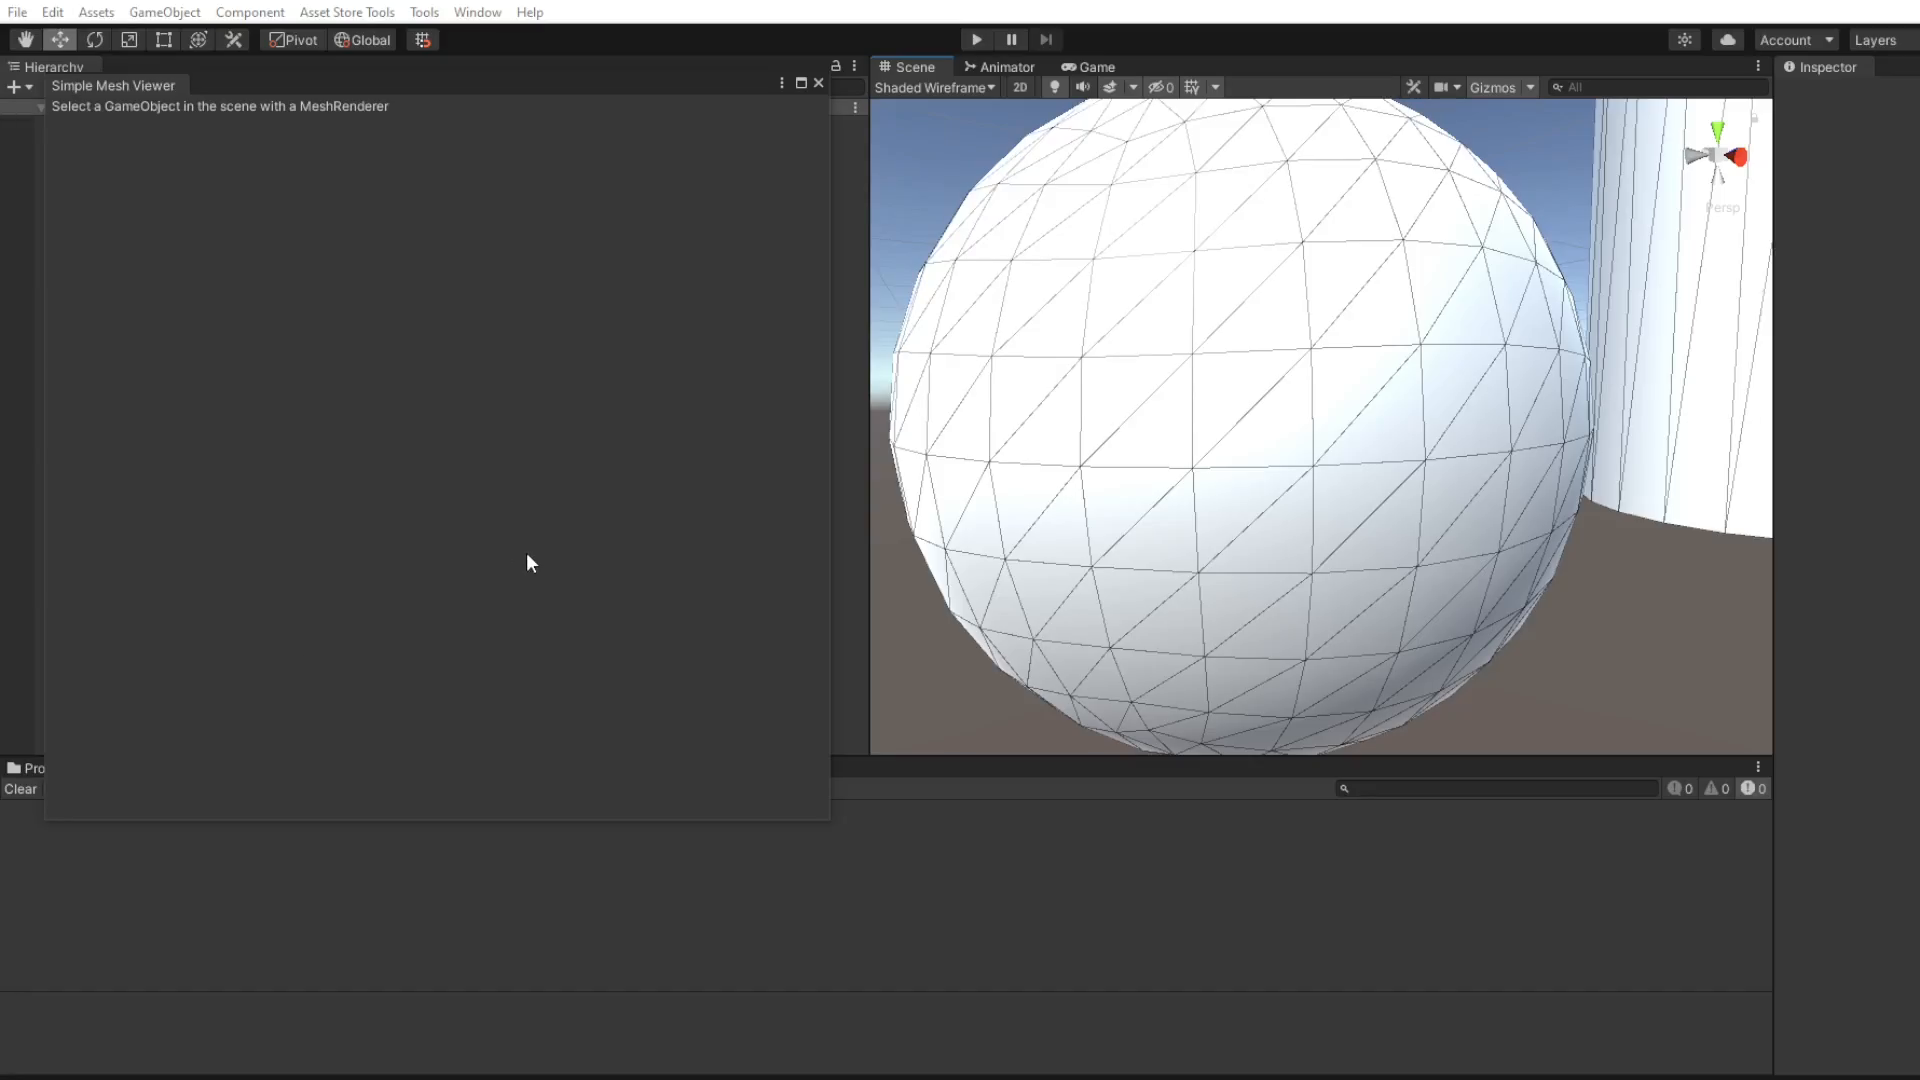Screen dimensions: 1920x1080
Task: Toggle Console warnings filter
Action: (x=1717, y=789)
